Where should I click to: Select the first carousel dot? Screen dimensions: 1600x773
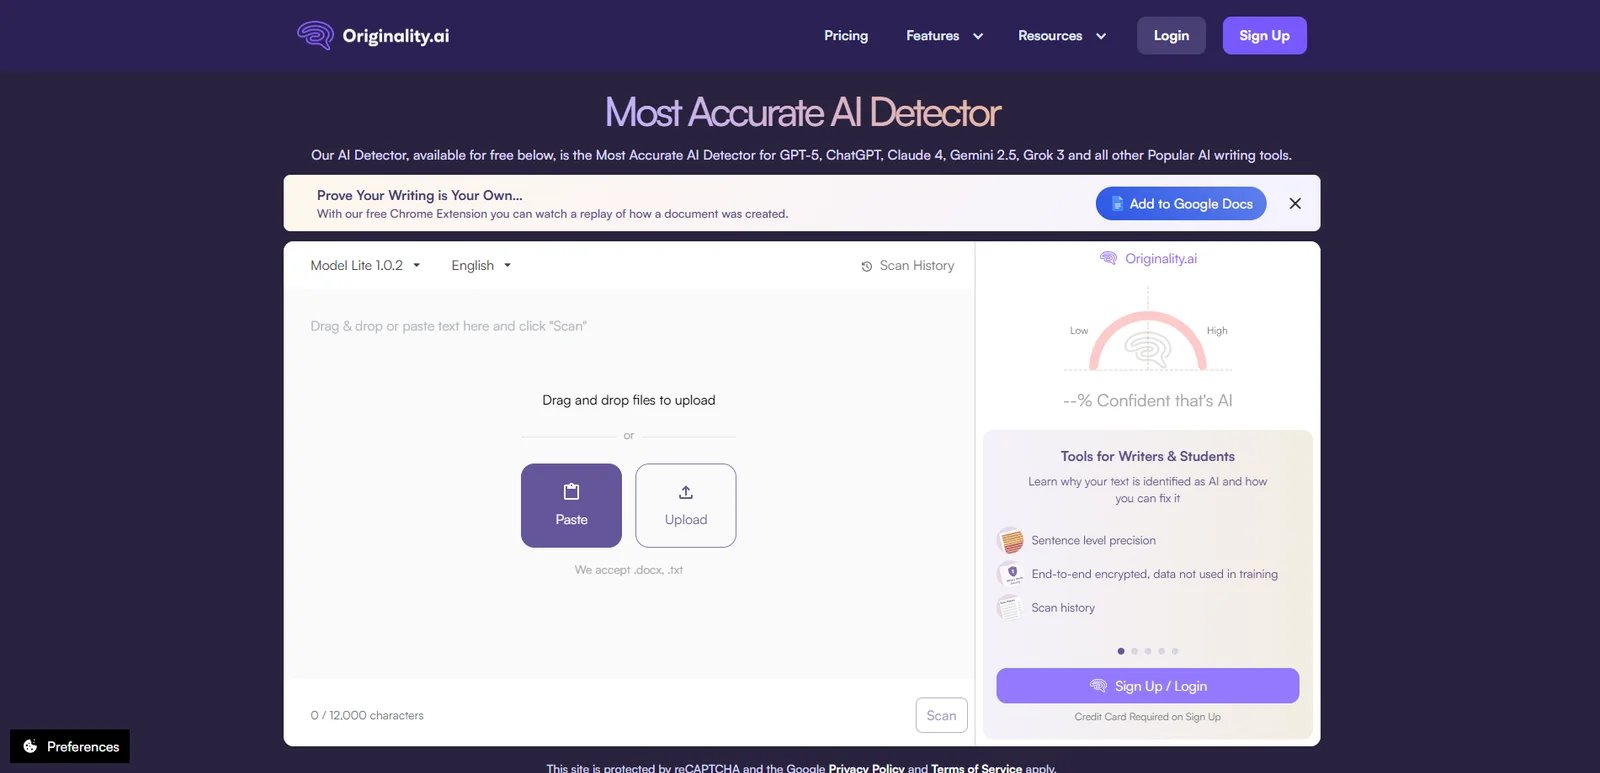[1121, 651]
